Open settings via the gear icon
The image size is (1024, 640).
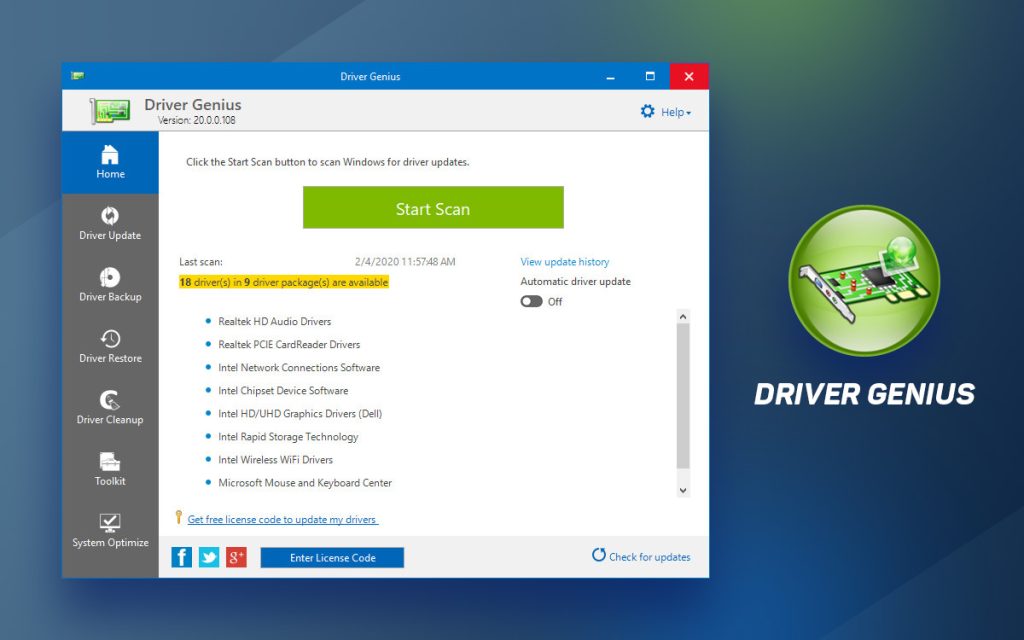(648, 112)
